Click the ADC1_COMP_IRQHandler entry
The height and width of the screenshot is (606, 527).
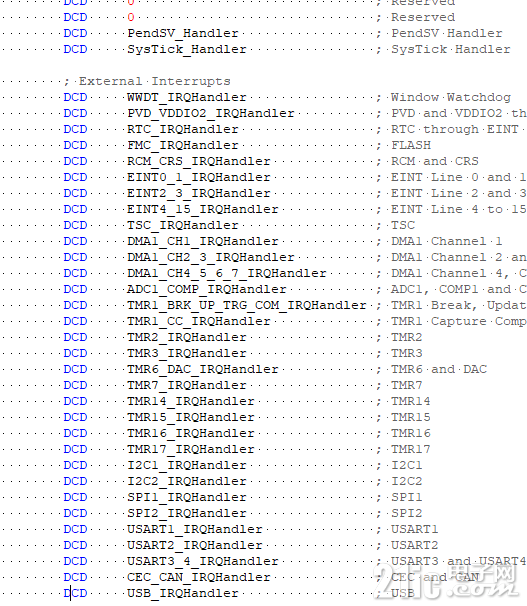pyautogui.click(x=207, y=289)
